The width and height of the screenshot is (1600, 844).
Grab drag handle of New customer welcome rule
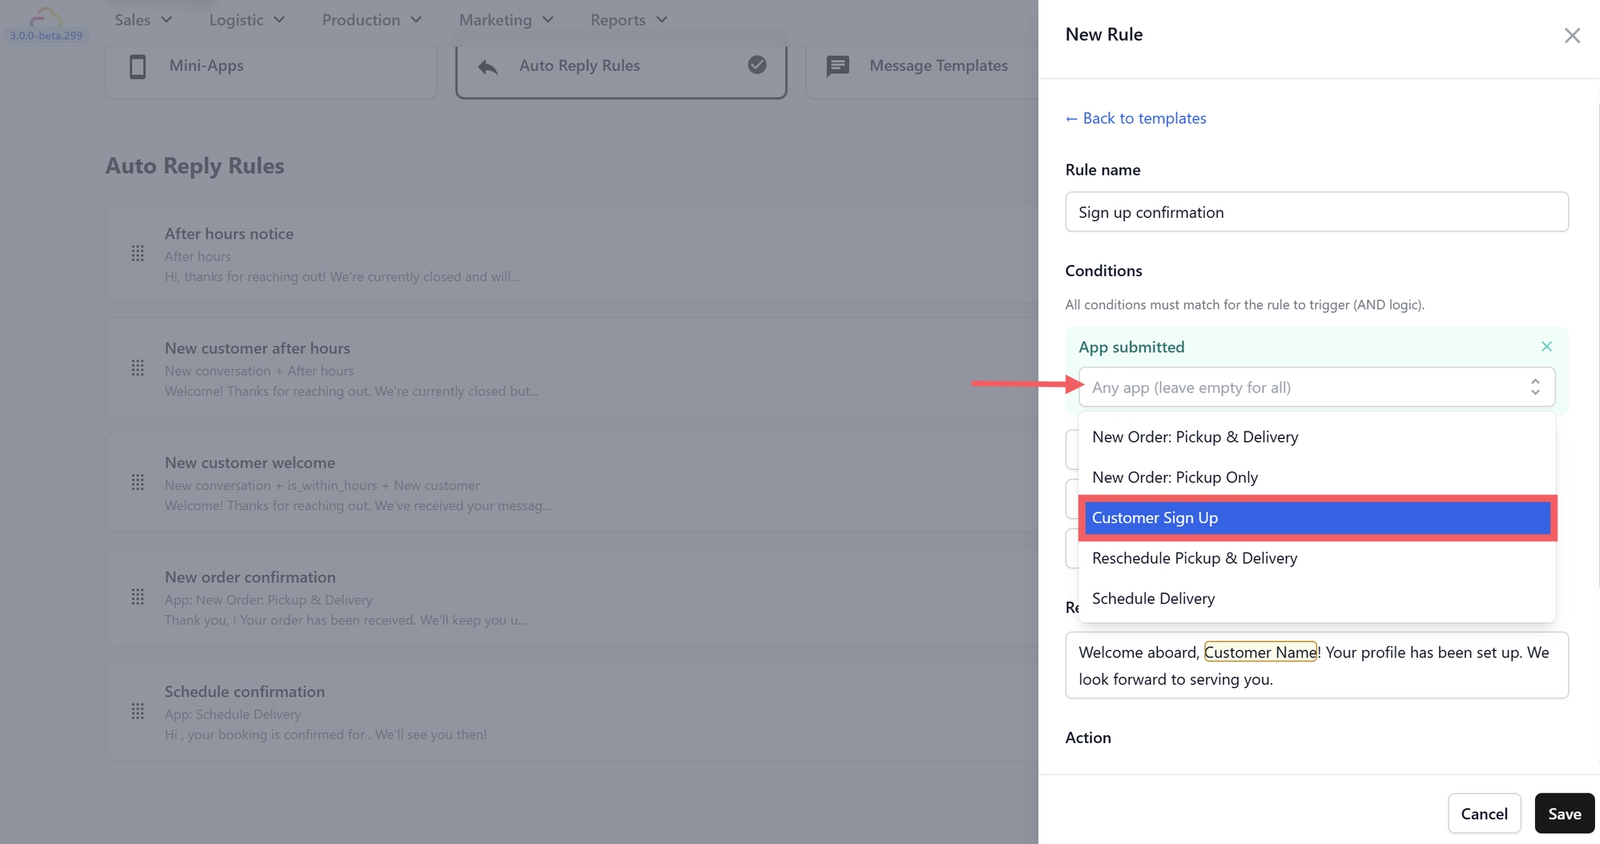(138, 483)
